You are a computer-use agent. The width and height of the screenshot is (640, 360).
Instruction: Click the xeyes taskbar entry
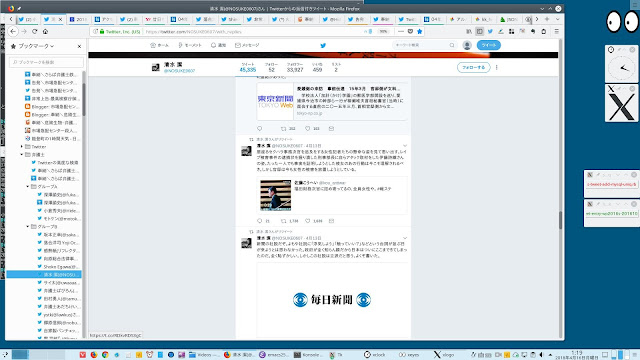point(409,355)
